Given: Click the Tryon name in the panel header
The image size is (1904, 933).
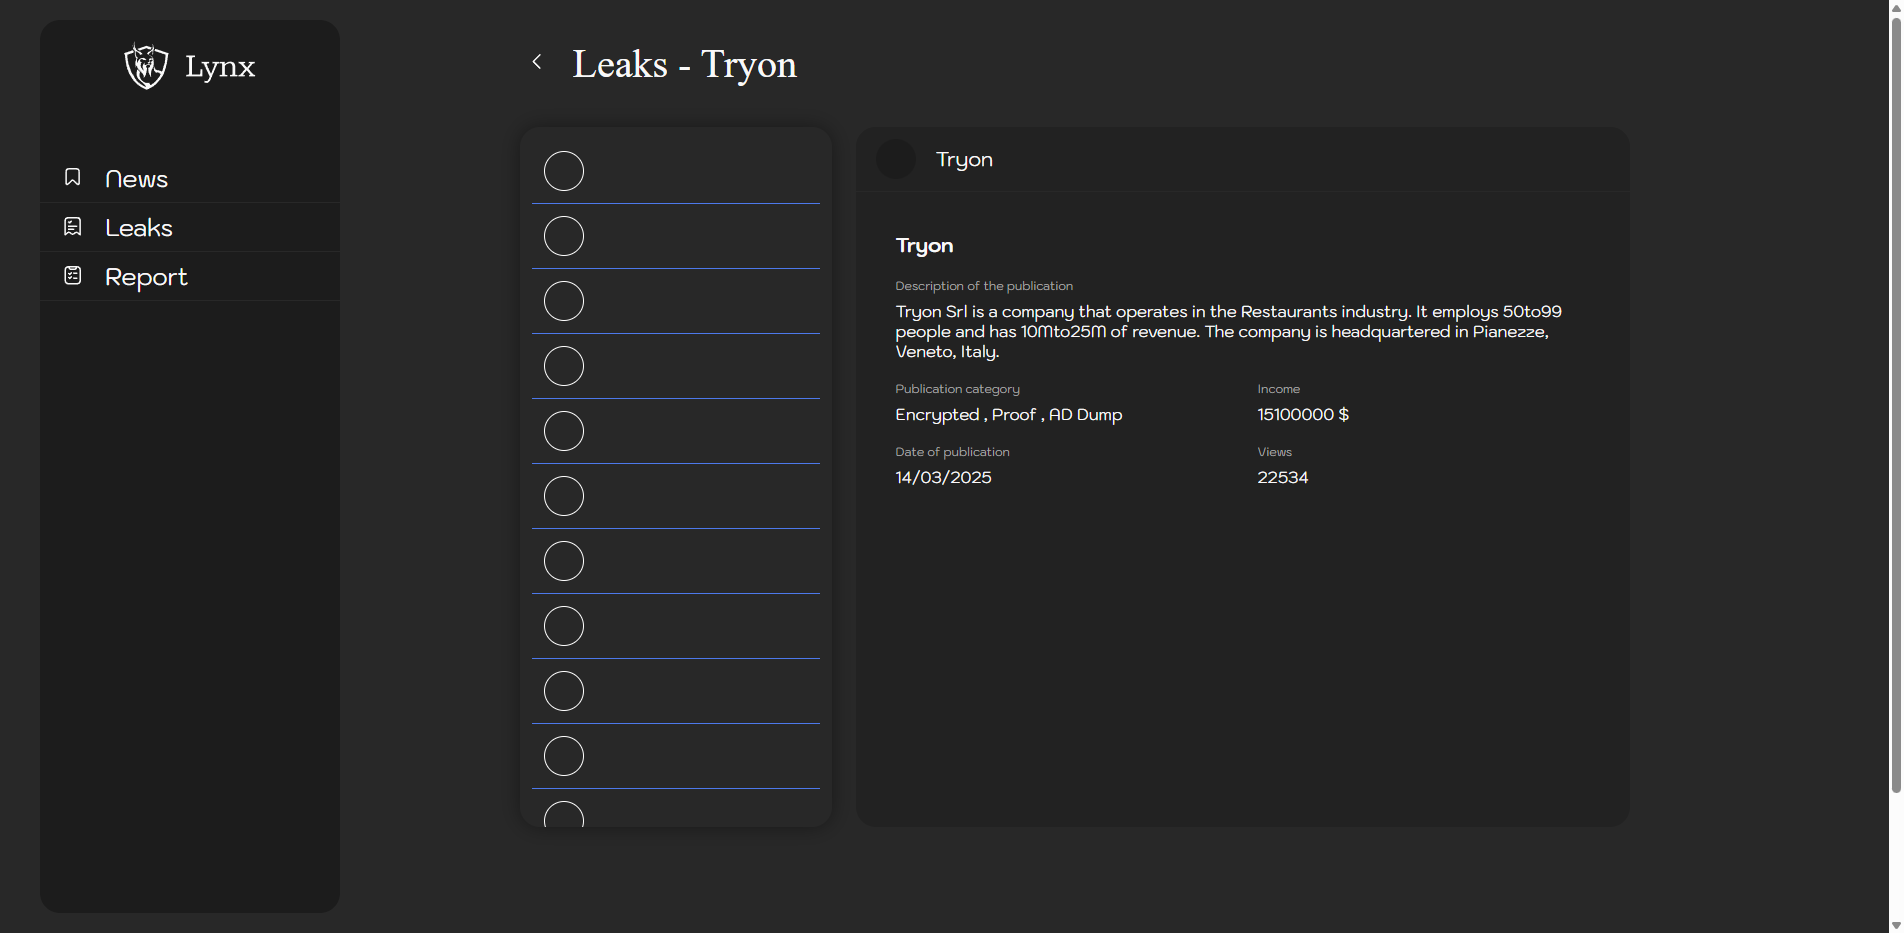Looking at the screenshot, I should tap(964, 160).
